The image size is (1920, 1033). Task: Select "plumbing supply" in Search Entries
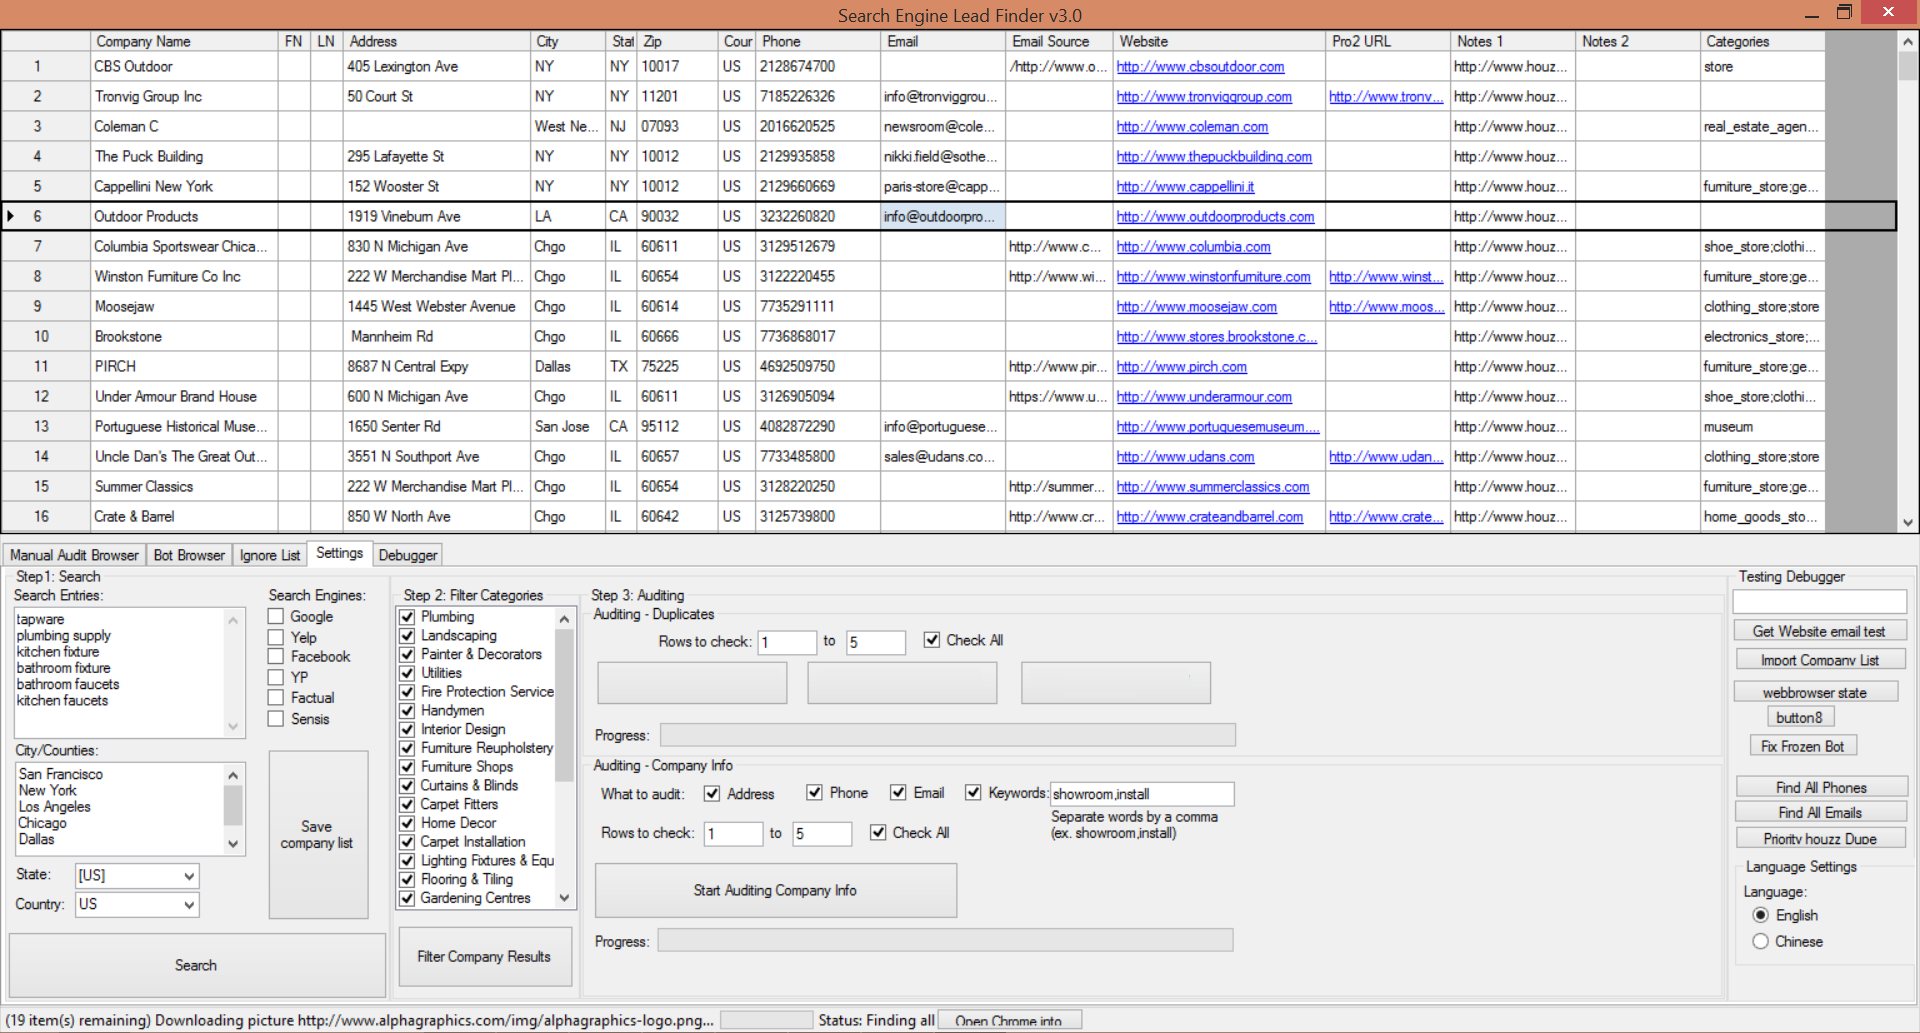64,635
